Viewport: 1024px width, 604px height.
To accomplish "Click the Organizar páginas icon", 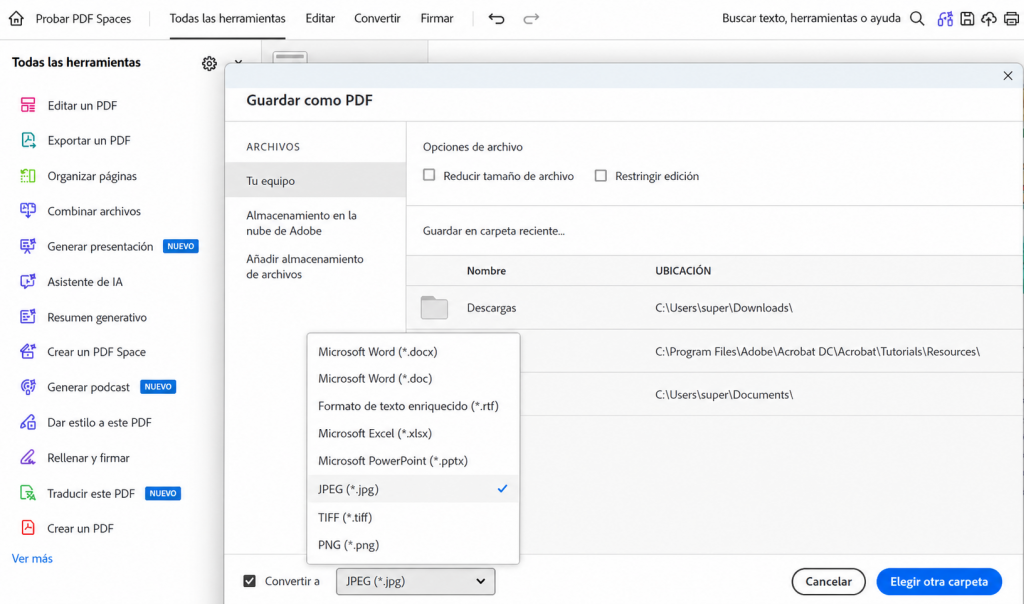I will pos(27,176).
